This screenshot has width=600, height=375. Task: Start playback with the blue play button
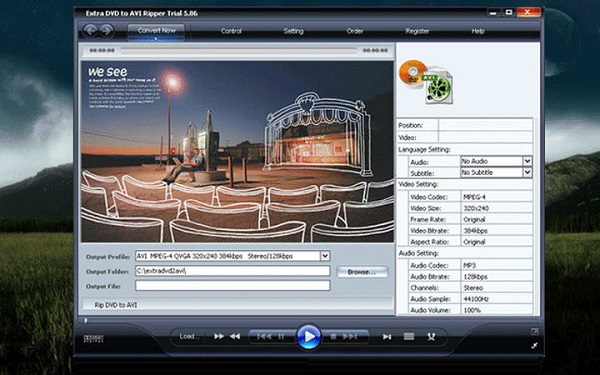coord(308,337)
